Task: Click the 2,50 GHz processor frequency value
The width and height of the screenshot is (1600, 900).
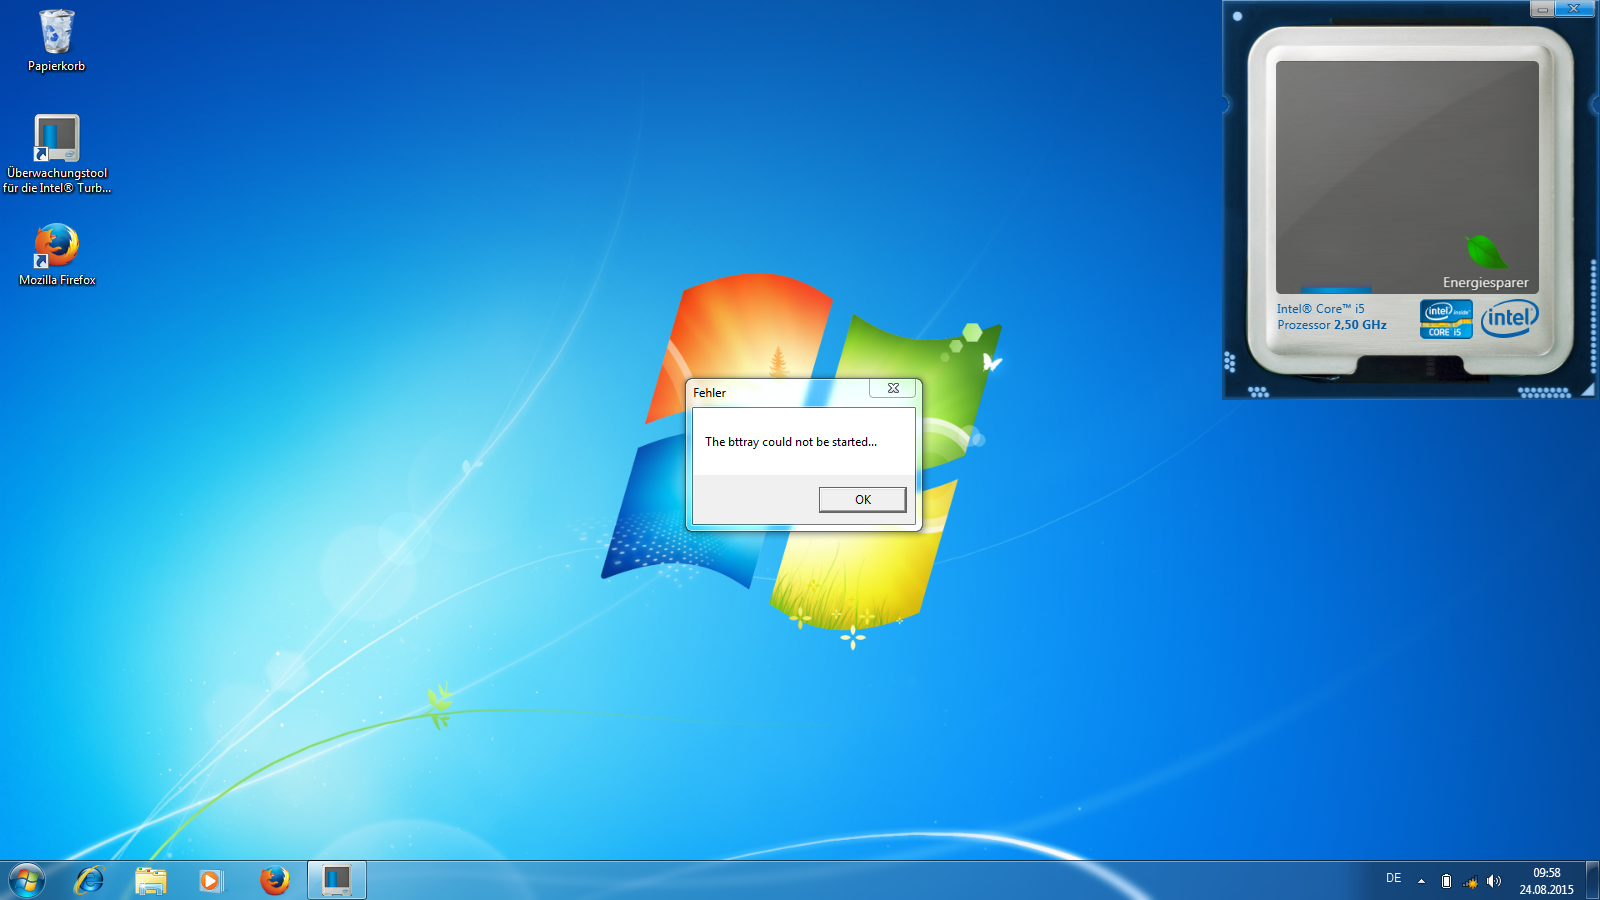Action: (1360, 325)
